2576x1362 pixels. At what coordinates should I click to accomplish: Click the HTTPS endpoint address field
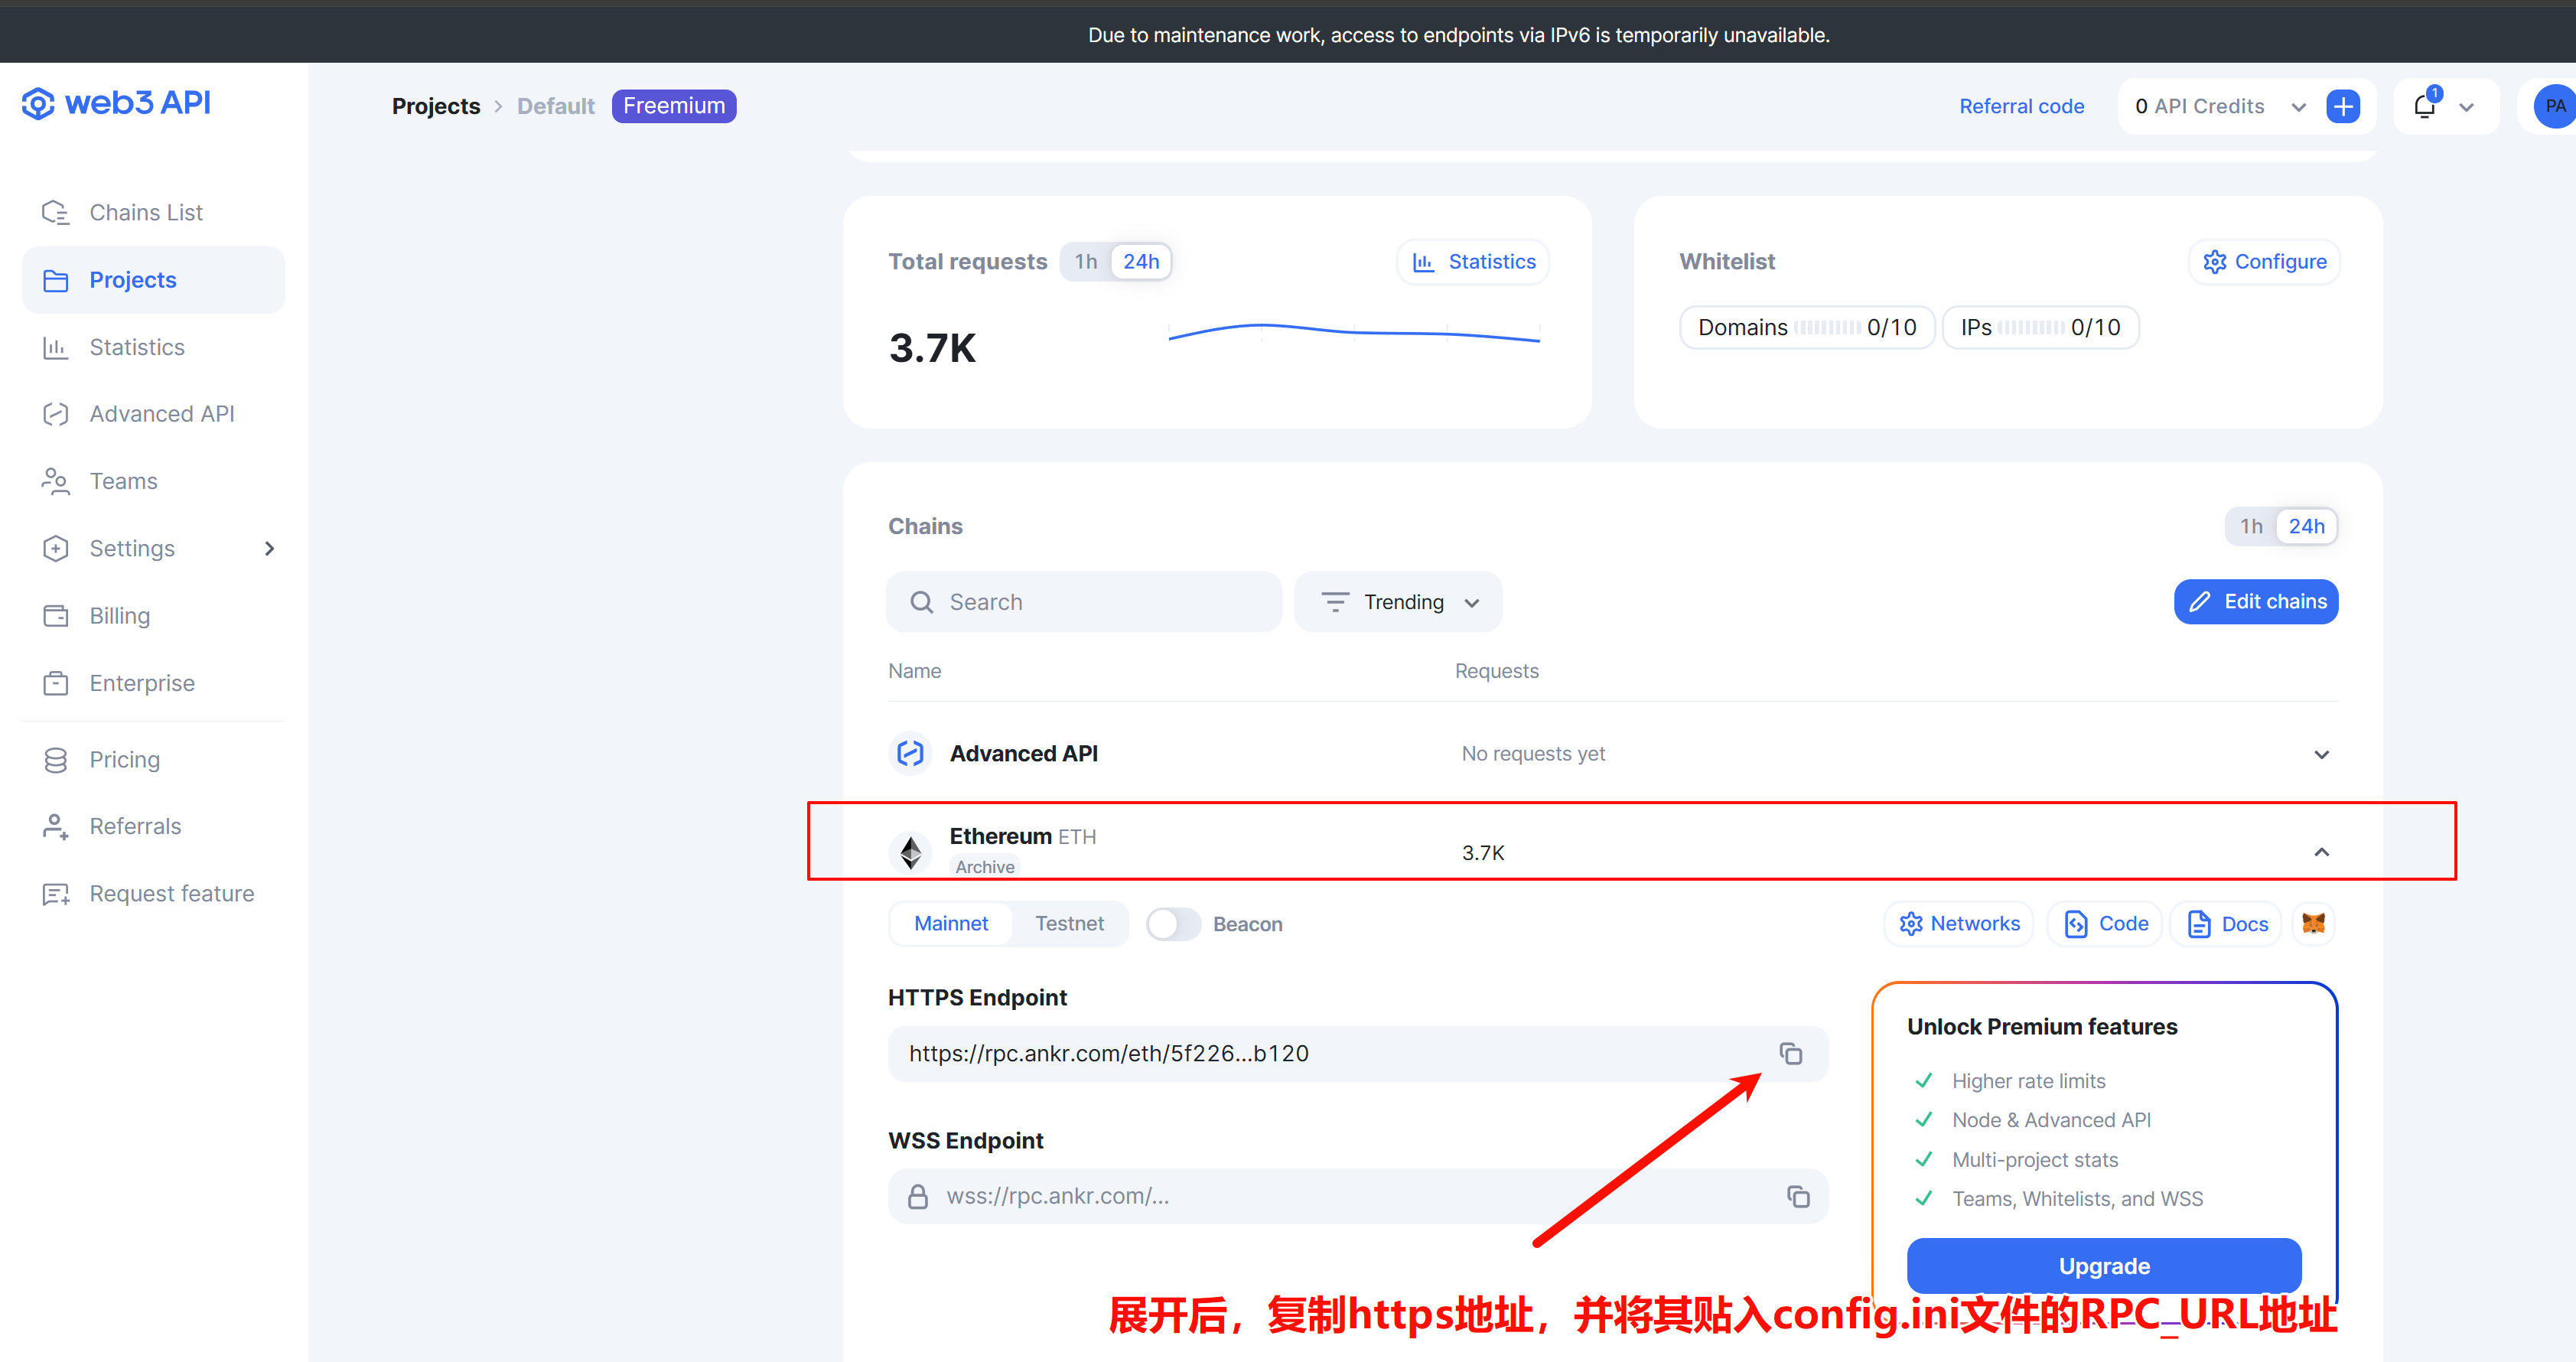pyautogui.click(x=1358, y=1054)
